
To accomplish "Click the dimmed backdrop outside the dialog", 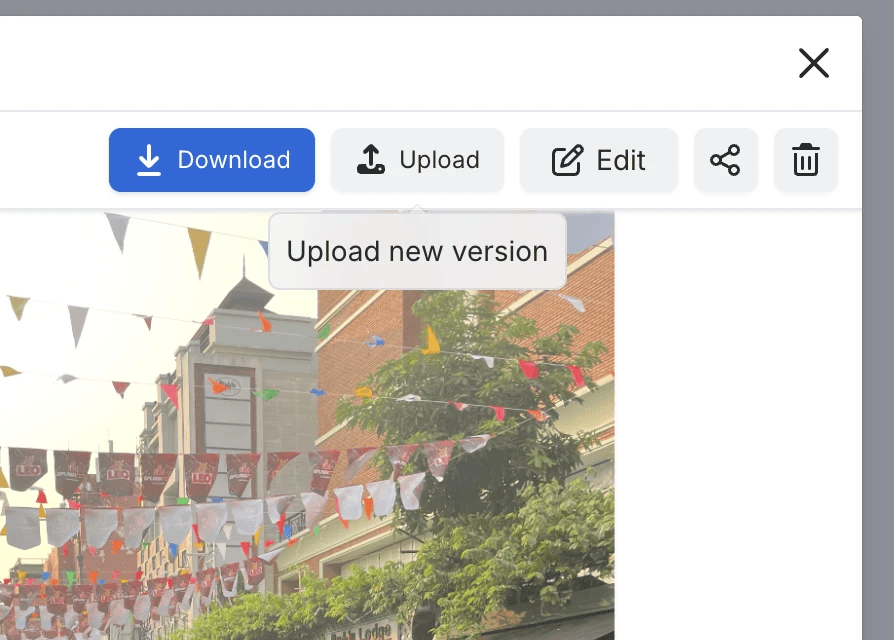I will tap(878, 300).
